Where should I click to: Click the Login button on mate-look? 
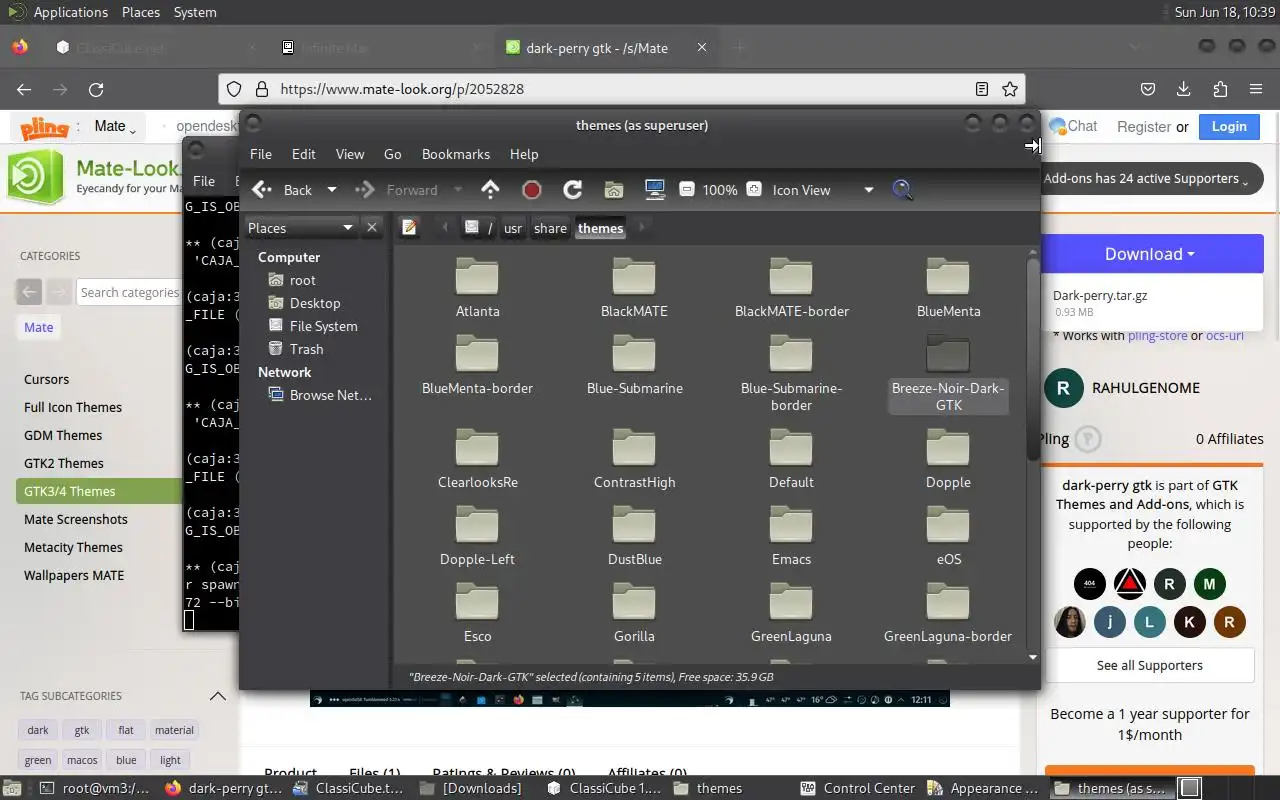pyautogui.click(x=1229, y=126)
